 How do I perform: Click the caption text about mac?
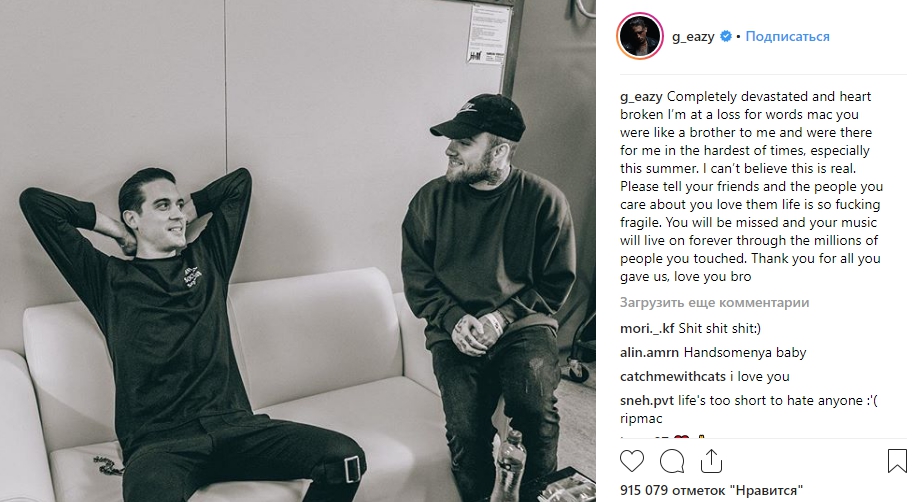point(751,186)
